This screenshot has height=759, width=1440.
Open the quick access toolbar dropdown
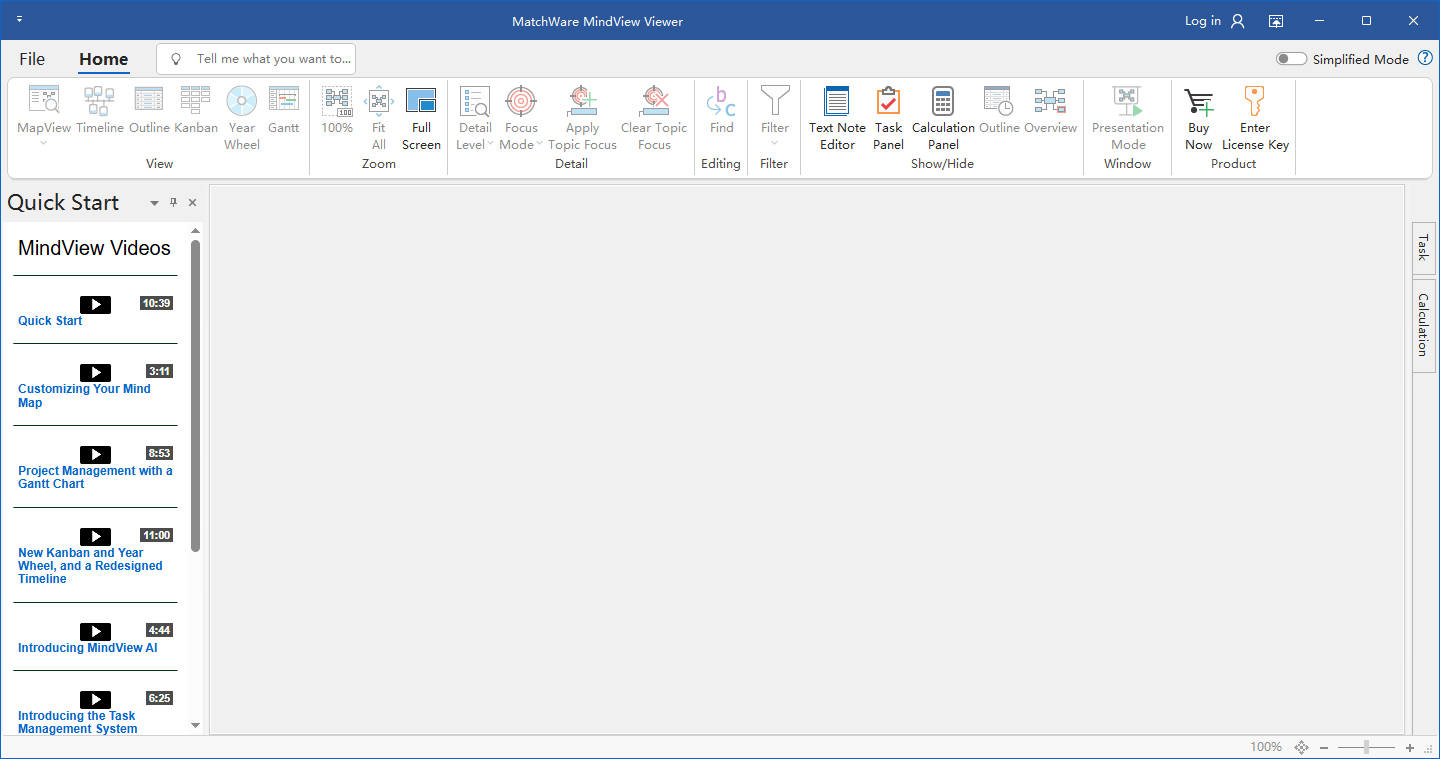19,20
